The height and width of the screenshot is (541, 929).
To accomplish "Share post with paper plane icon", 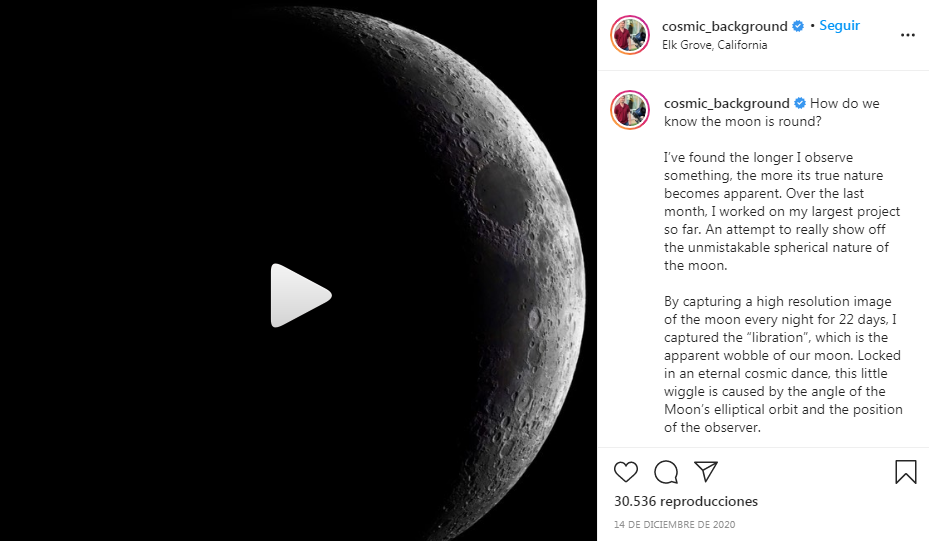I will [706, 472].
